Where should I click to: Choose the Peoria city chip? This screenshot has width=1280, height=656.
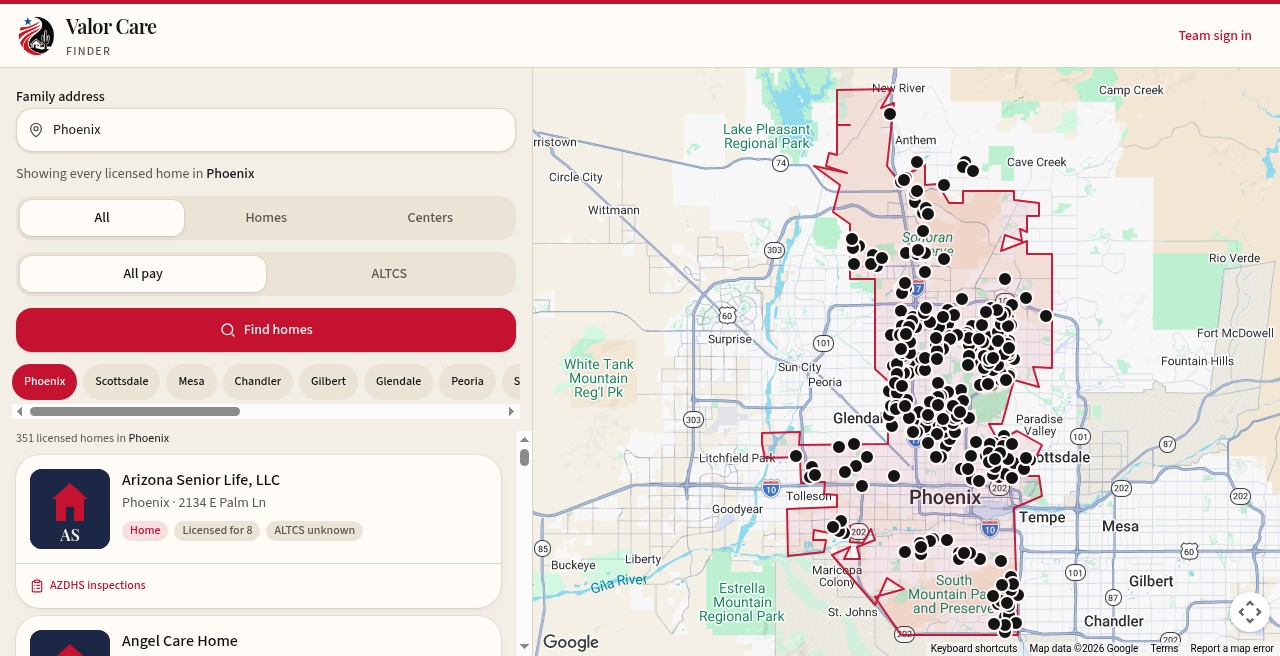coord(467,382)
